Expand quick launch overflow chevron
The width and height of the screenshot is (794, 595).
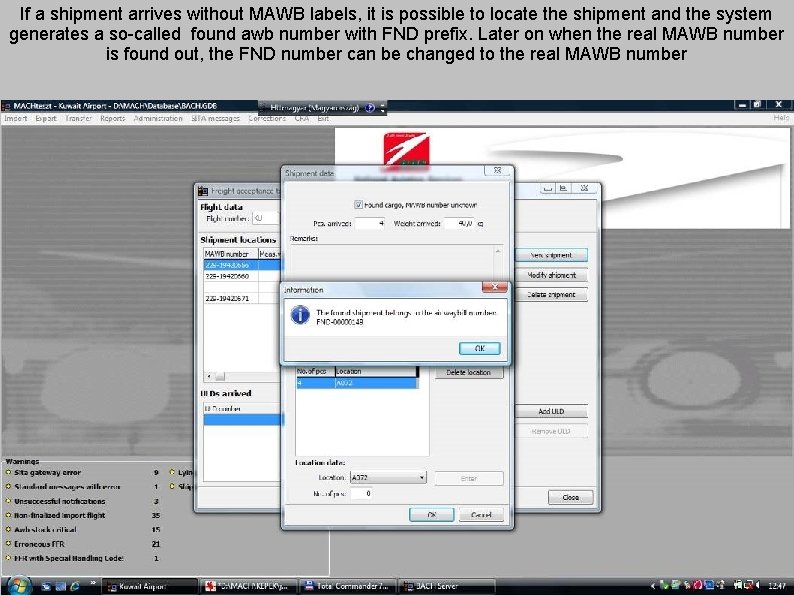(93, 584)
